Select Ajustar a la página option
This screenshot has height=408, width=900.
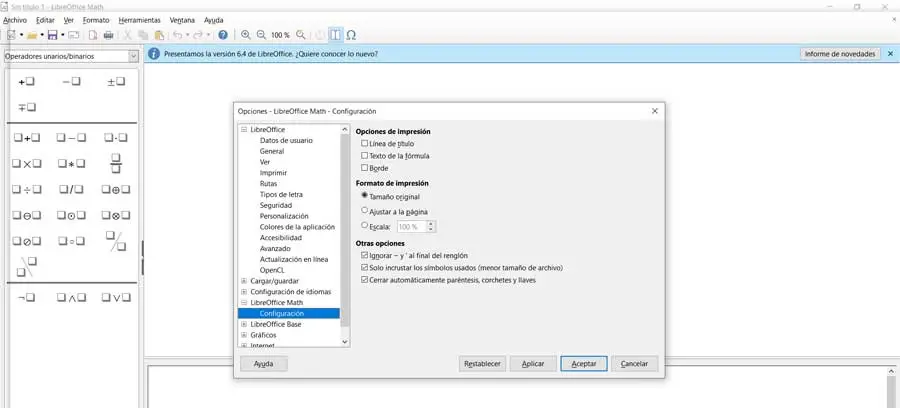click(364, 211)
